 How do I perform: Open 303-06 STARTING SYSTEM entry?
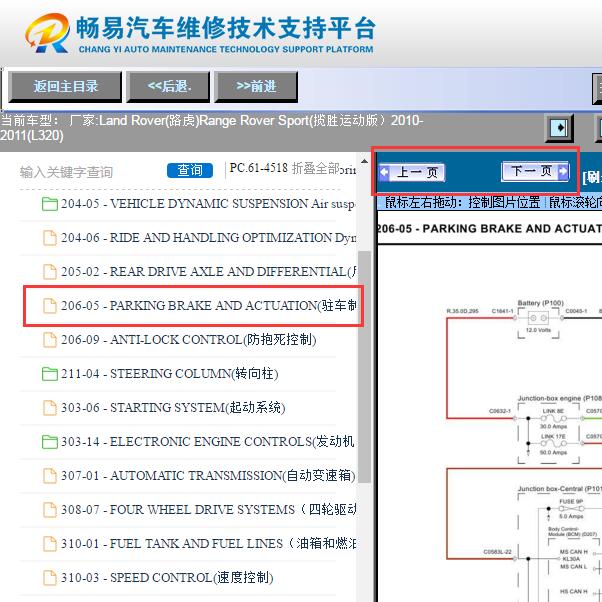pyautogui.click(x=173, y=407)
